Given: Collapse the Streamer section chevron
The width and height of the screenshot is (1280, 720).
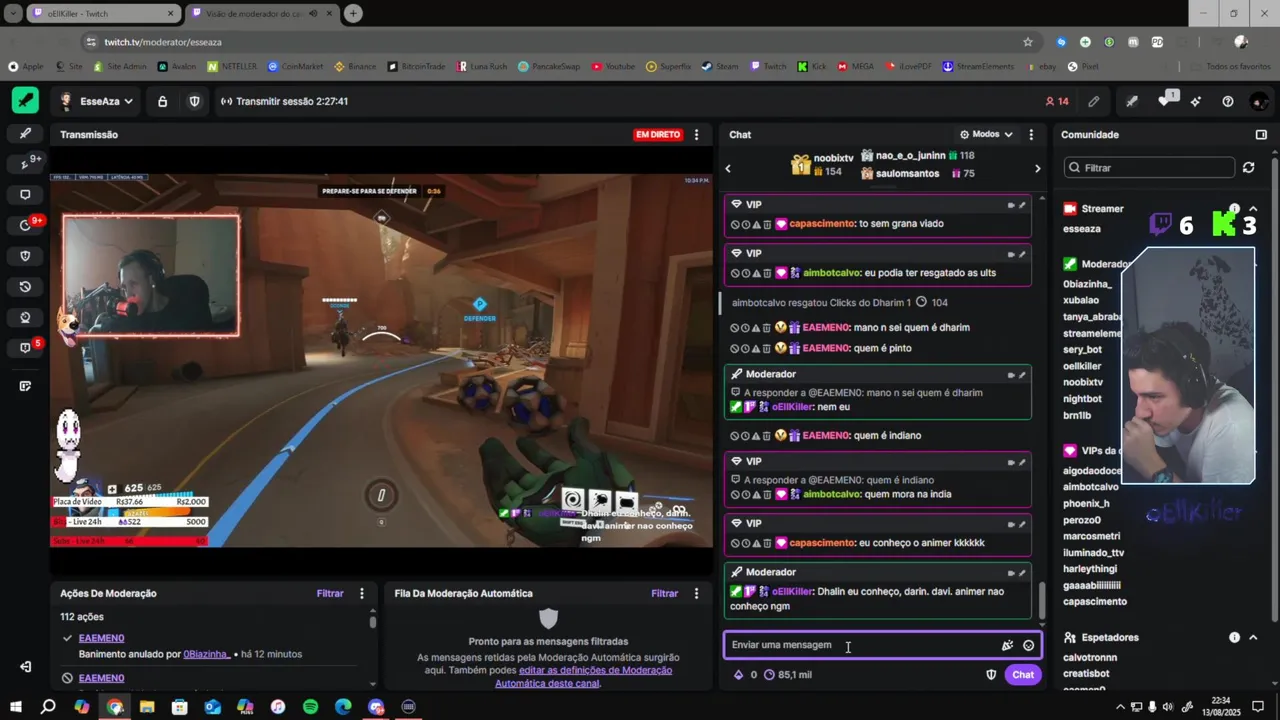Looking at the screenshot, I should [1253, 209].
